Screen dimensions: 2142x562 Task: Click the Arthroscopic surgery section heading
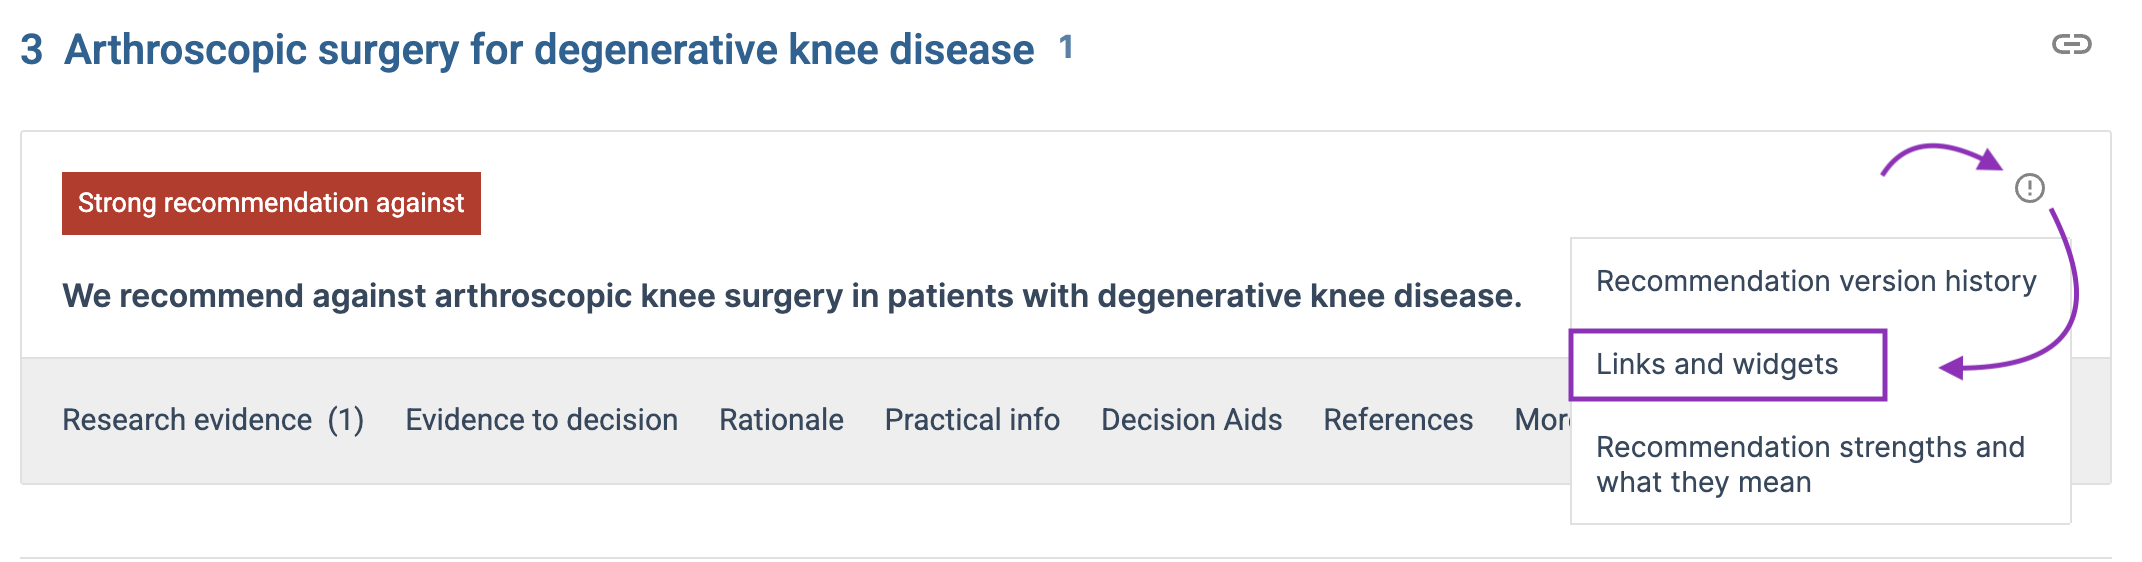[549, 49]
